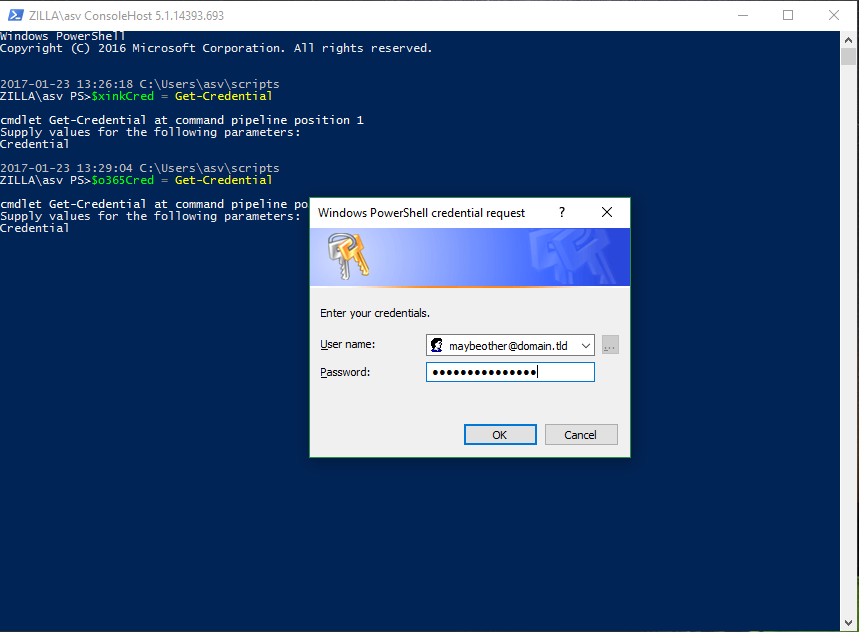Click the $xinkCred variable text in console

point(122,96)
